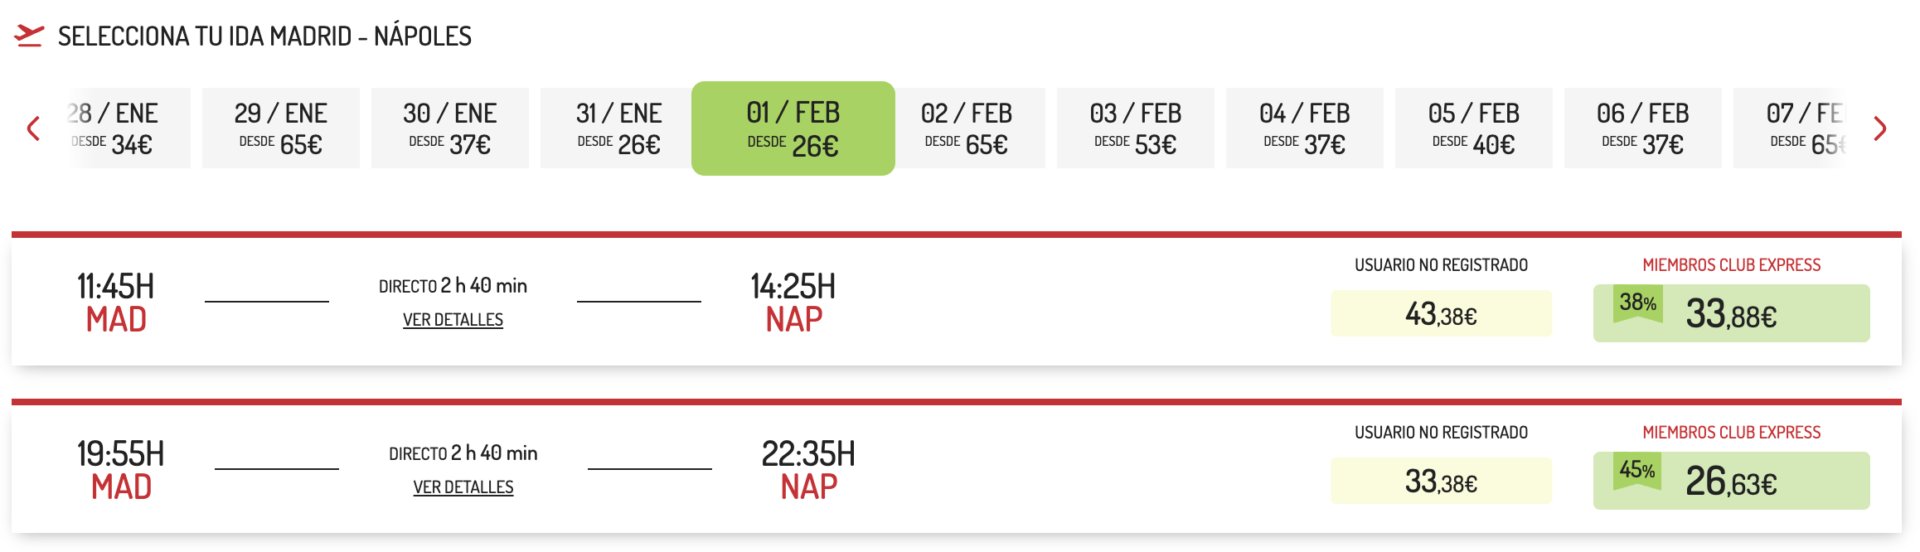Choose the 06 / FEB date tab
This screenshot has height=552, width=1920.
tap(1643, 128)
